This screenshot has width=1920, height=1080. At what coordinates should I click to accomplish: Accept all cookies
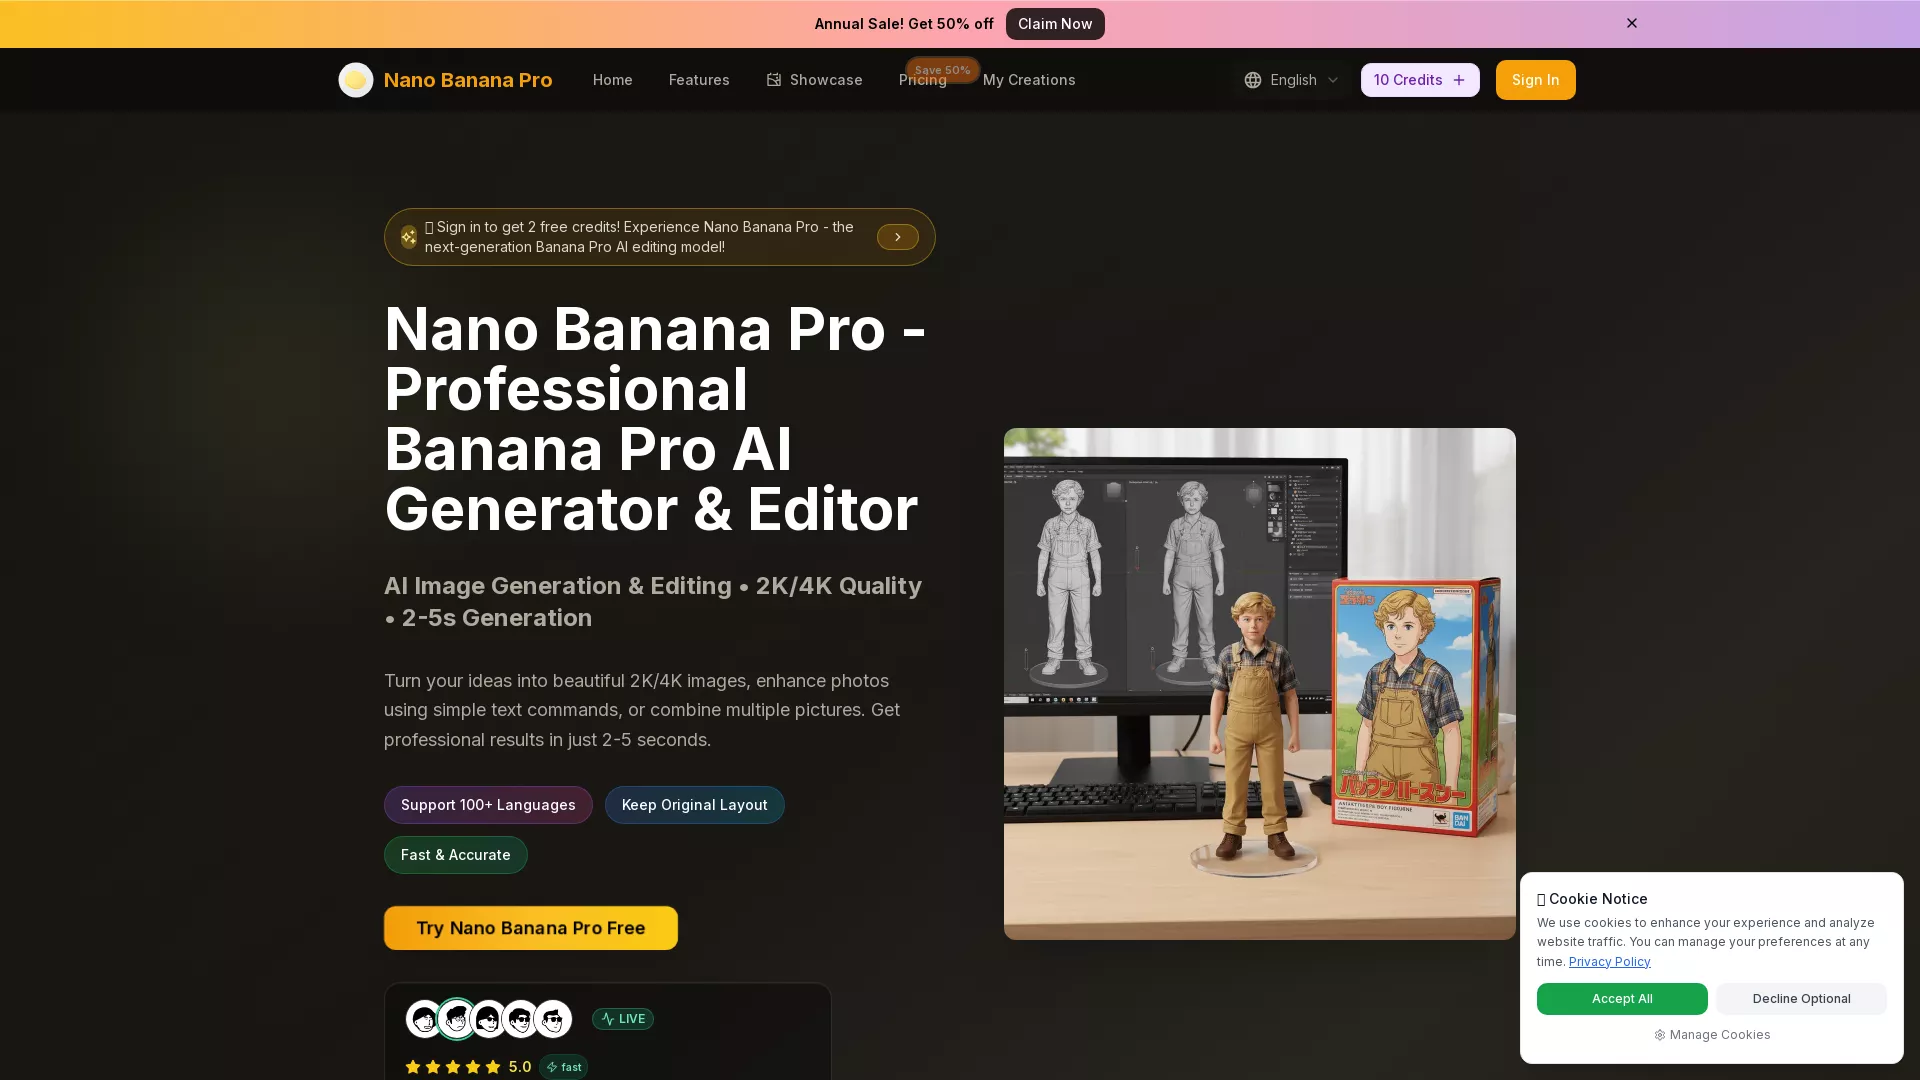point(1622,999)
